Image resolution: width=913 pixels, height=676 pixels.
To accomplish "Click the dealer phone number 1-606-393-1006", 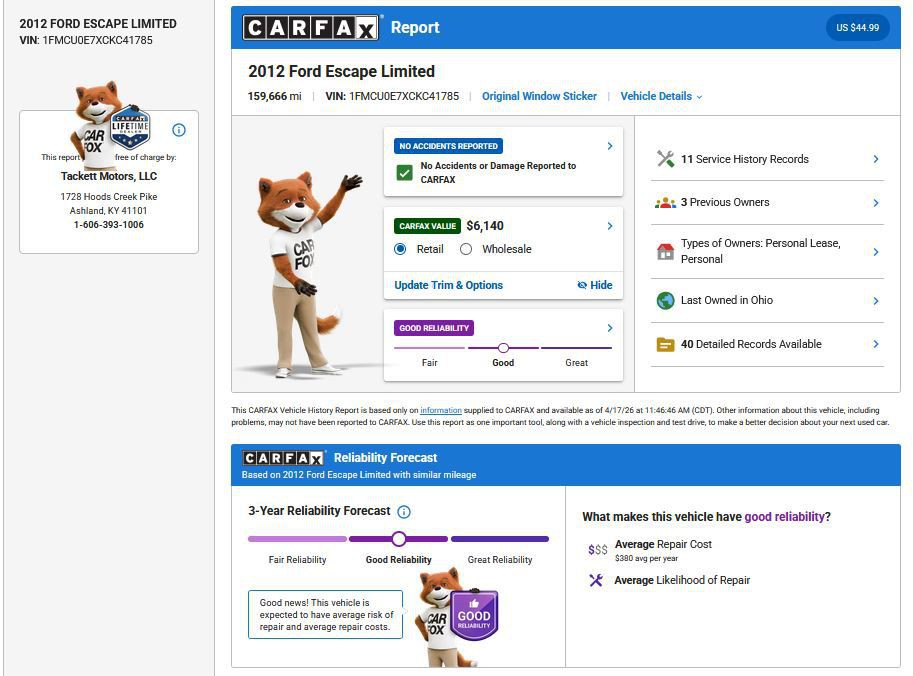I will tap(109, 224).
